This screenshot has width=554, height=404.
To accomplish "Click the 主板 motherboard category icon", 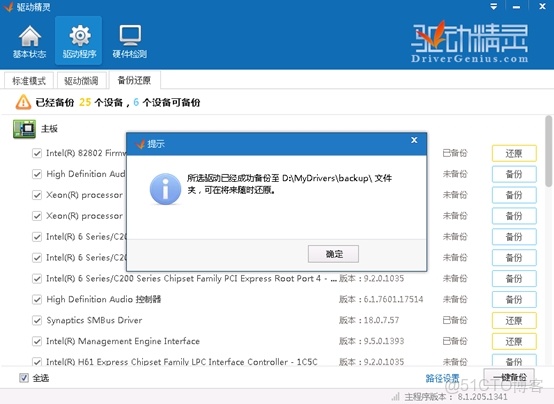I will (x=24, y=129).
